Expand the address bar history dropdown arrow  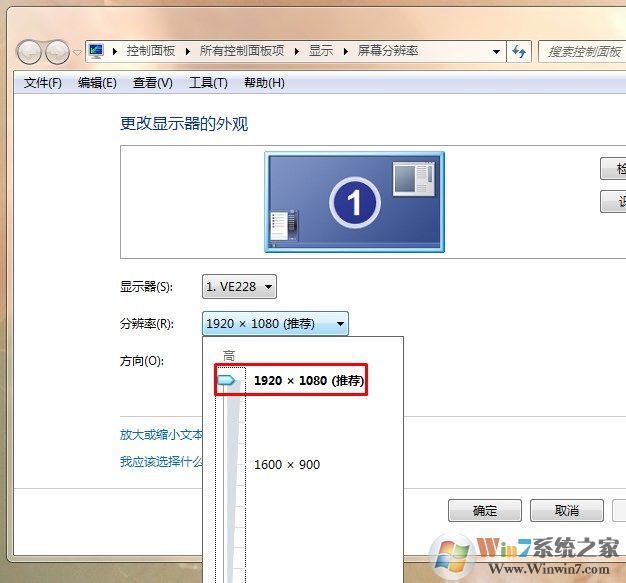click(498, 51)
